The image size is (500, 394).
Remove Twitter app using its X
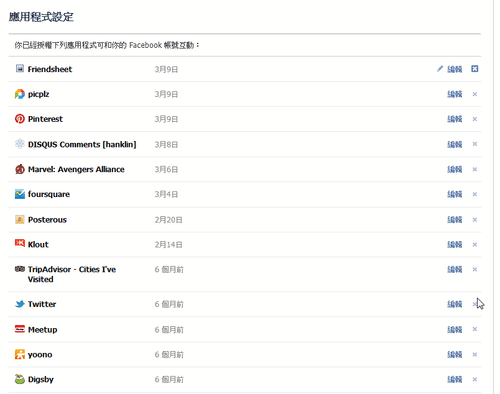475,304
